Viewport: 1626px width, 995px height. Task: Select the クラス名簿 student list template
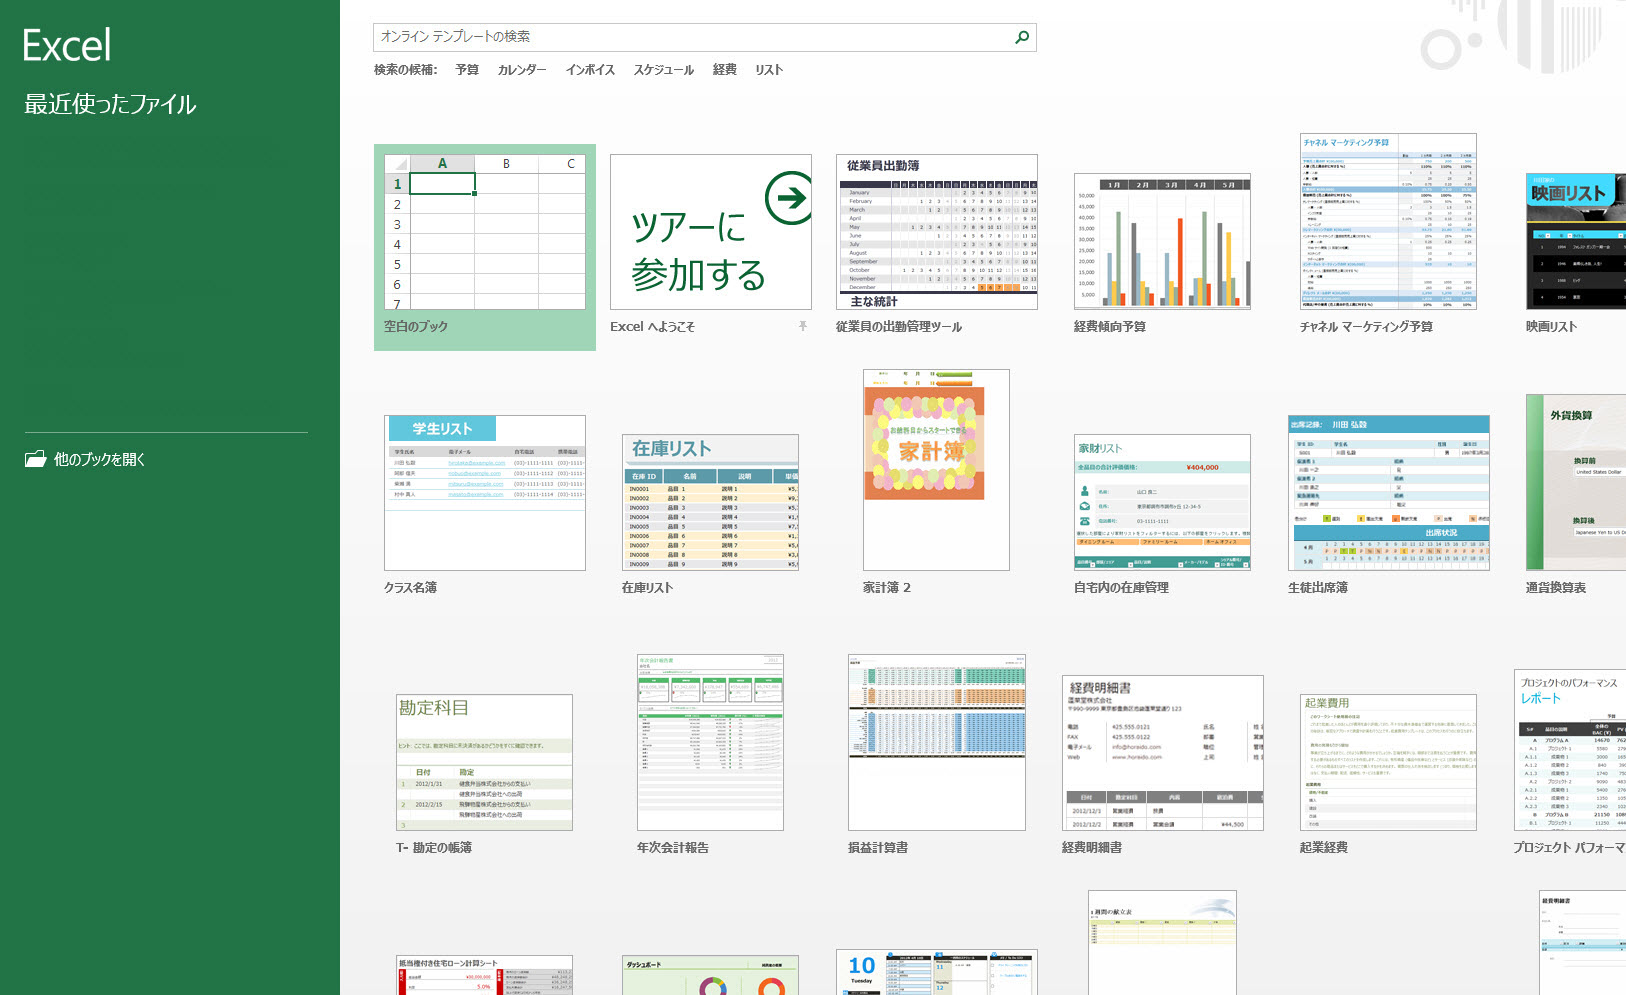485,493
